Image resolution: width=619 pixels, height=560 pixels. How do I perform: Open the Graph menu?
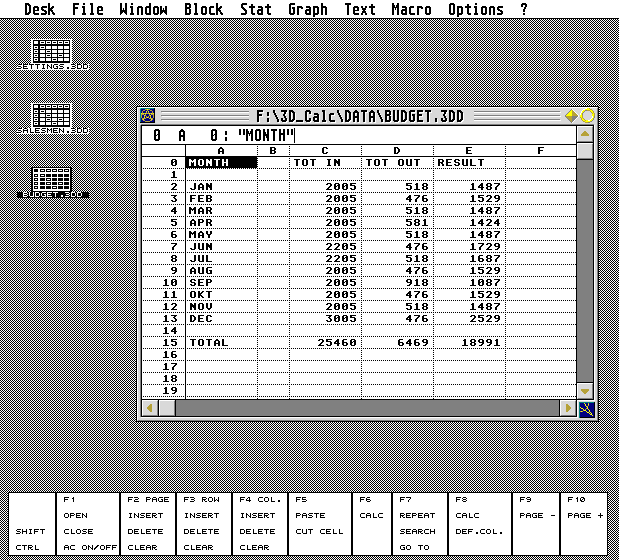307,10
